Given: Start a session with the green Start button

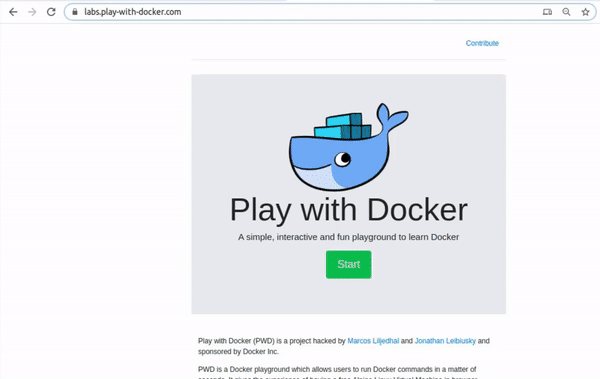Looking at the screenshot, I should (349, 265).
